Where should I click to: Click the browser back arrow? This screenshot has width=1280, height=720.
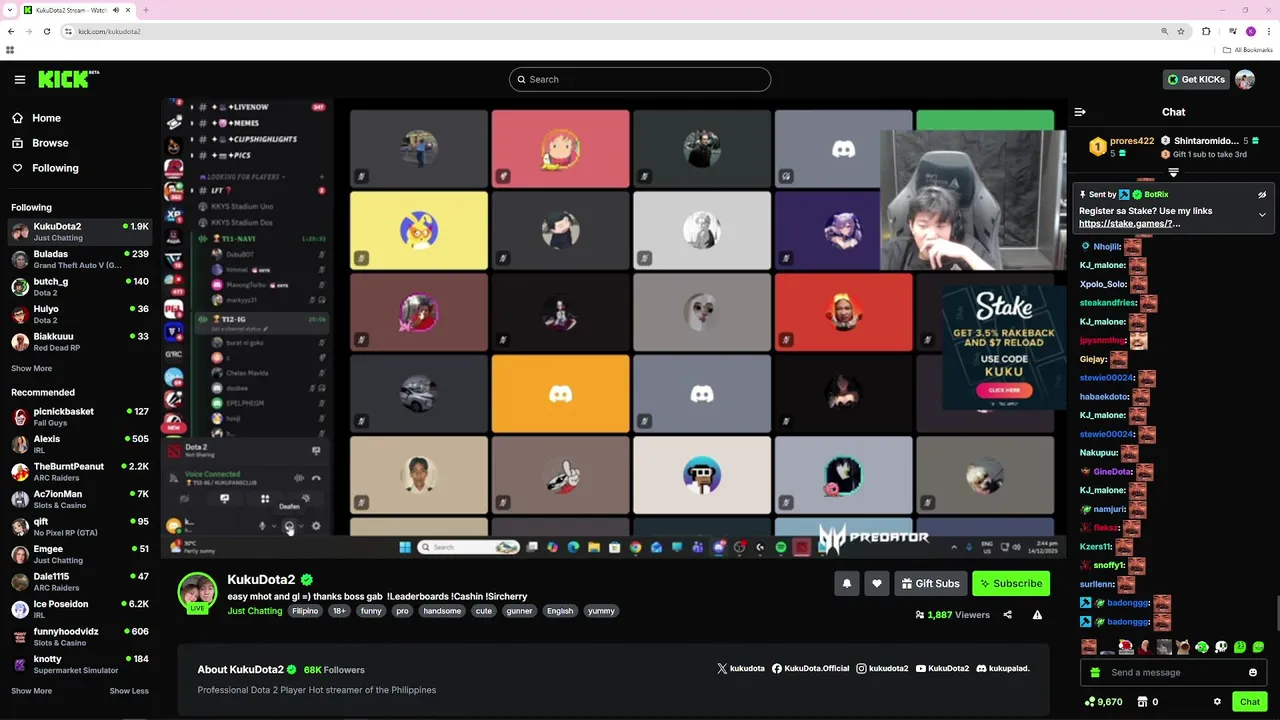[x=11, y=31]
